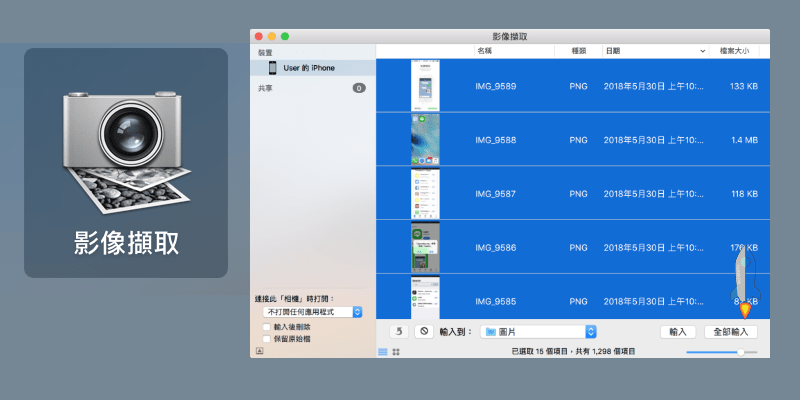The image size is (800, 400).
Task: Toggle sort order on the 日期 column
Action: tap(650, 50)
